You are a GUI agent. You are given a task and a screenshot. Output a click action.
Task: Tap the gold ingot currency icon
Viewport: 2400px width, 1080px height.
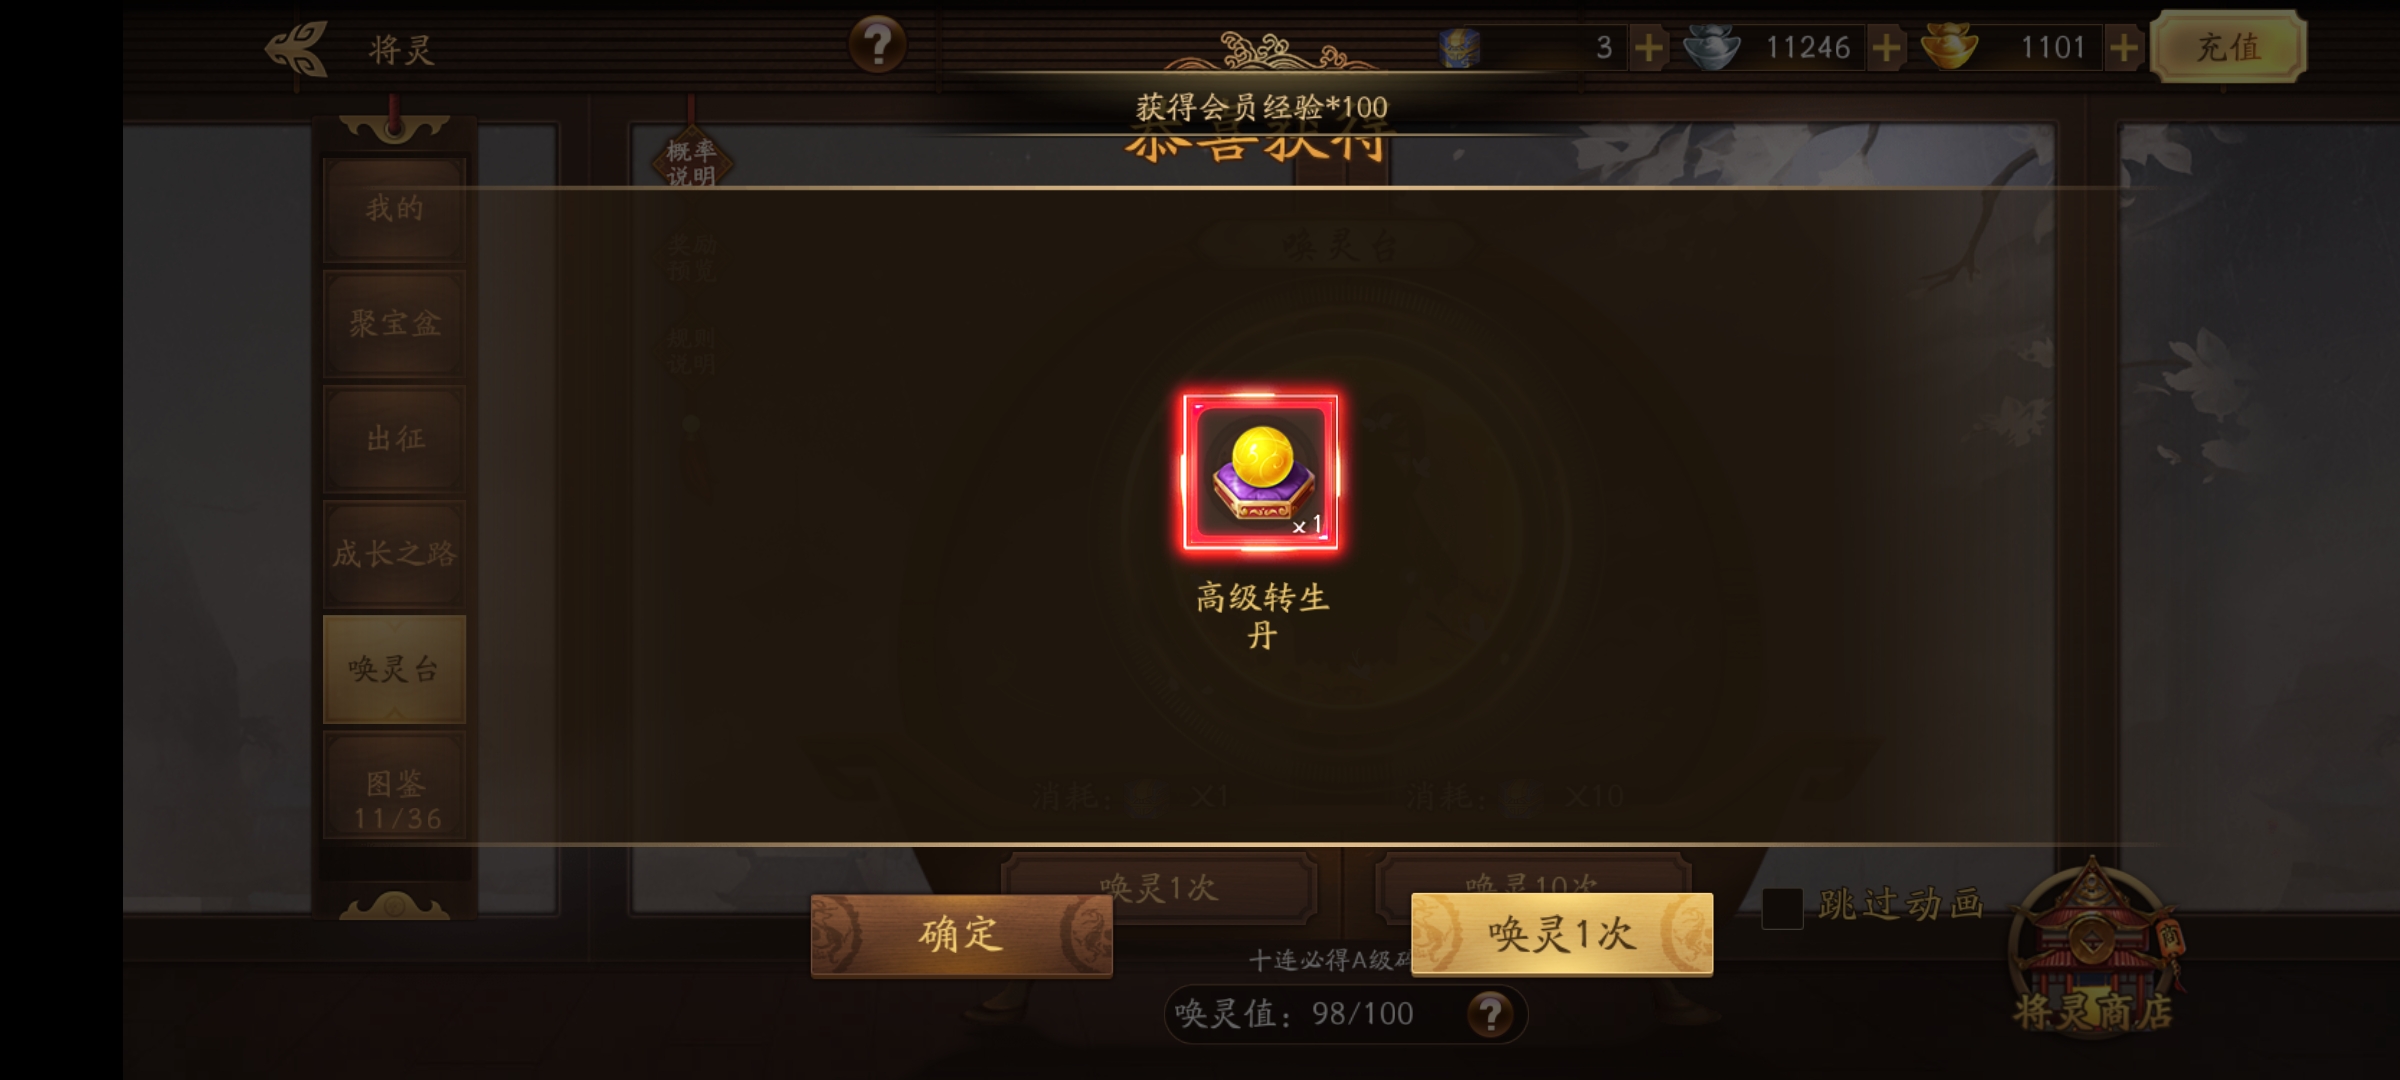pyautogui.click(x=1949, y=47)
